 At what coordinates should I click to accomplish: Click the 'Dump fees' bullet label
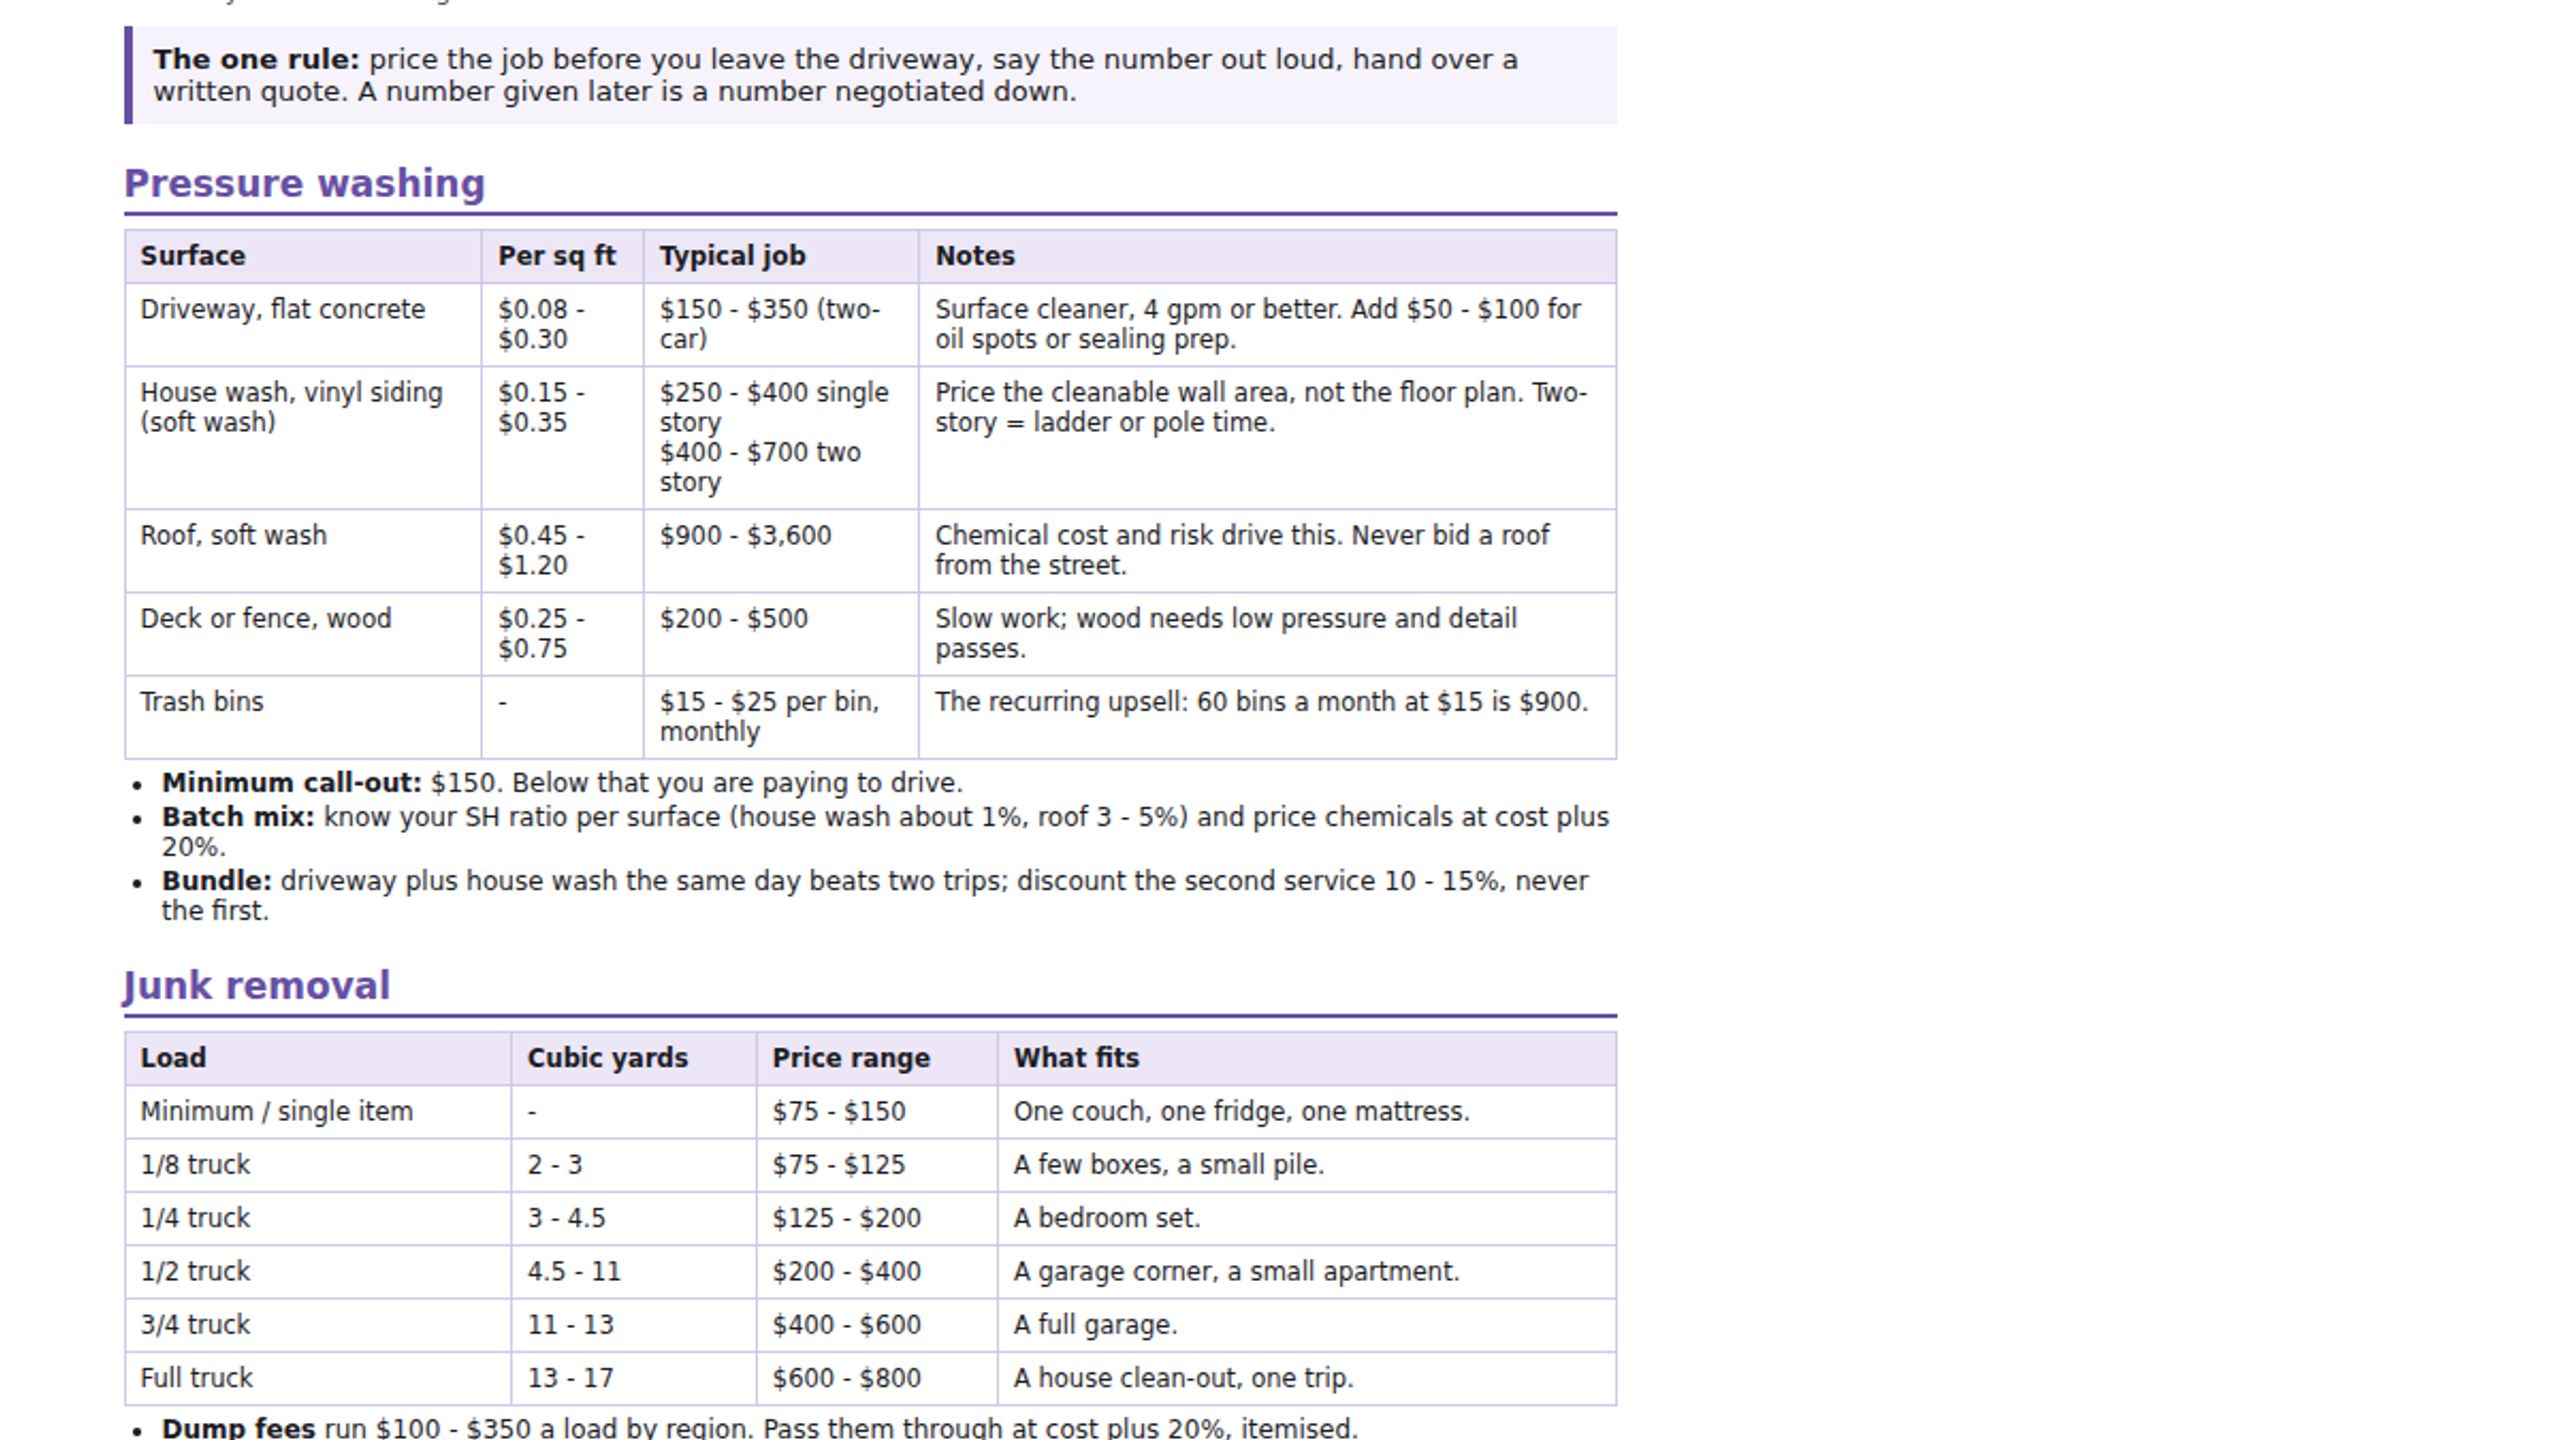click(x=238, y=1428)
